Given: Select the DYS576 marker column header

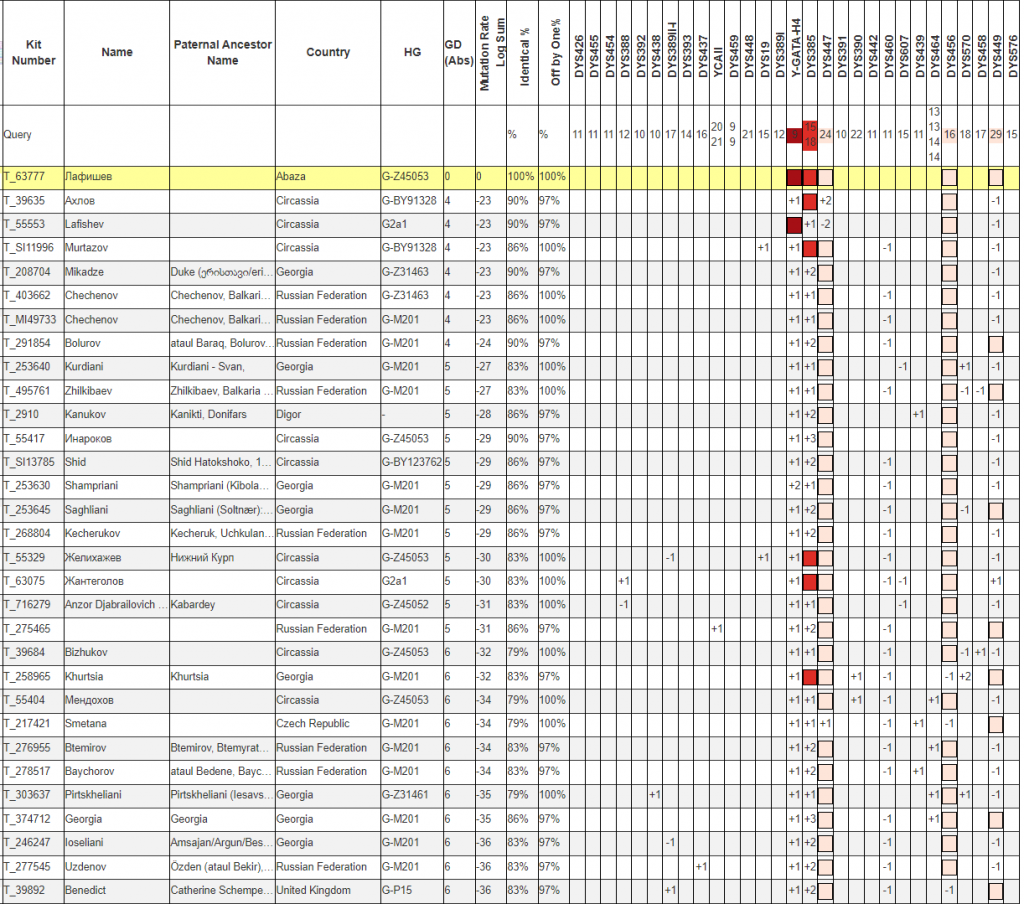Looking at the screenshot, I should tap(1012, 56).
